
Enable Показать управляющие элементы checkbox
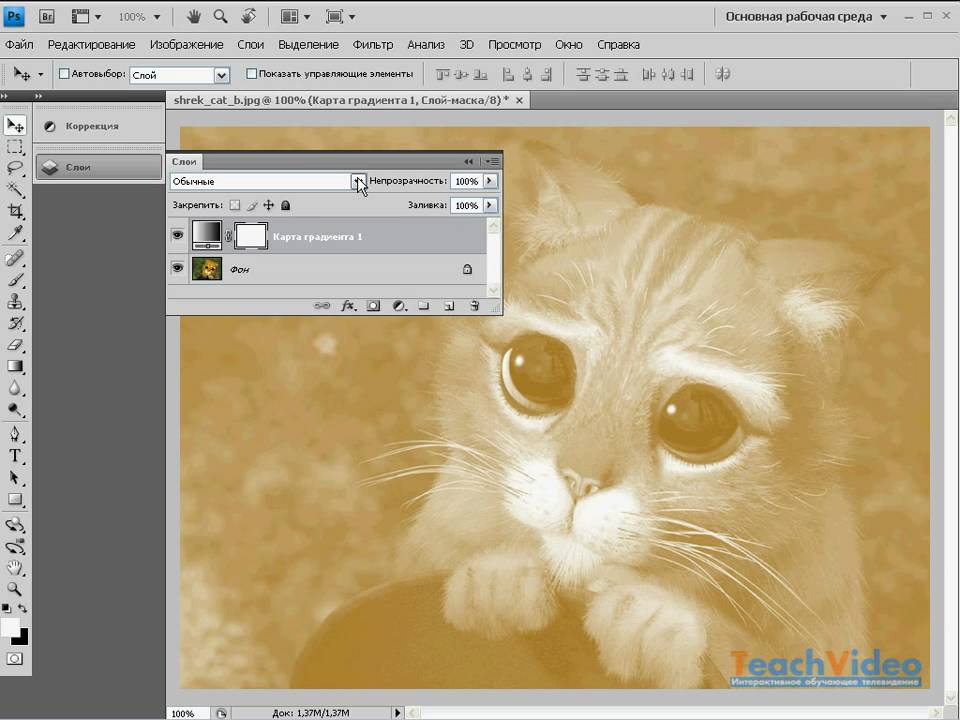pos(251,73)
